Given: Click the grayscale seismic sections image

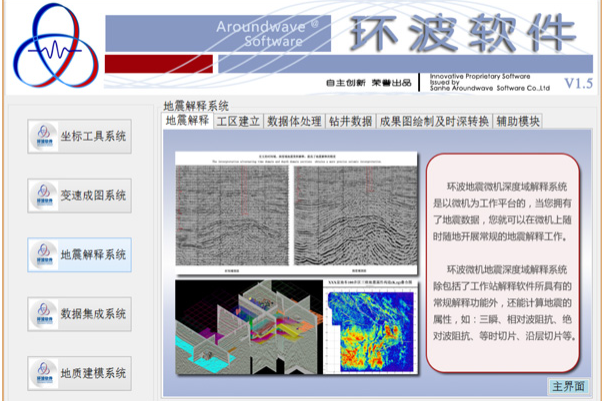Looking at the screenshot, I should pos(296,213).
